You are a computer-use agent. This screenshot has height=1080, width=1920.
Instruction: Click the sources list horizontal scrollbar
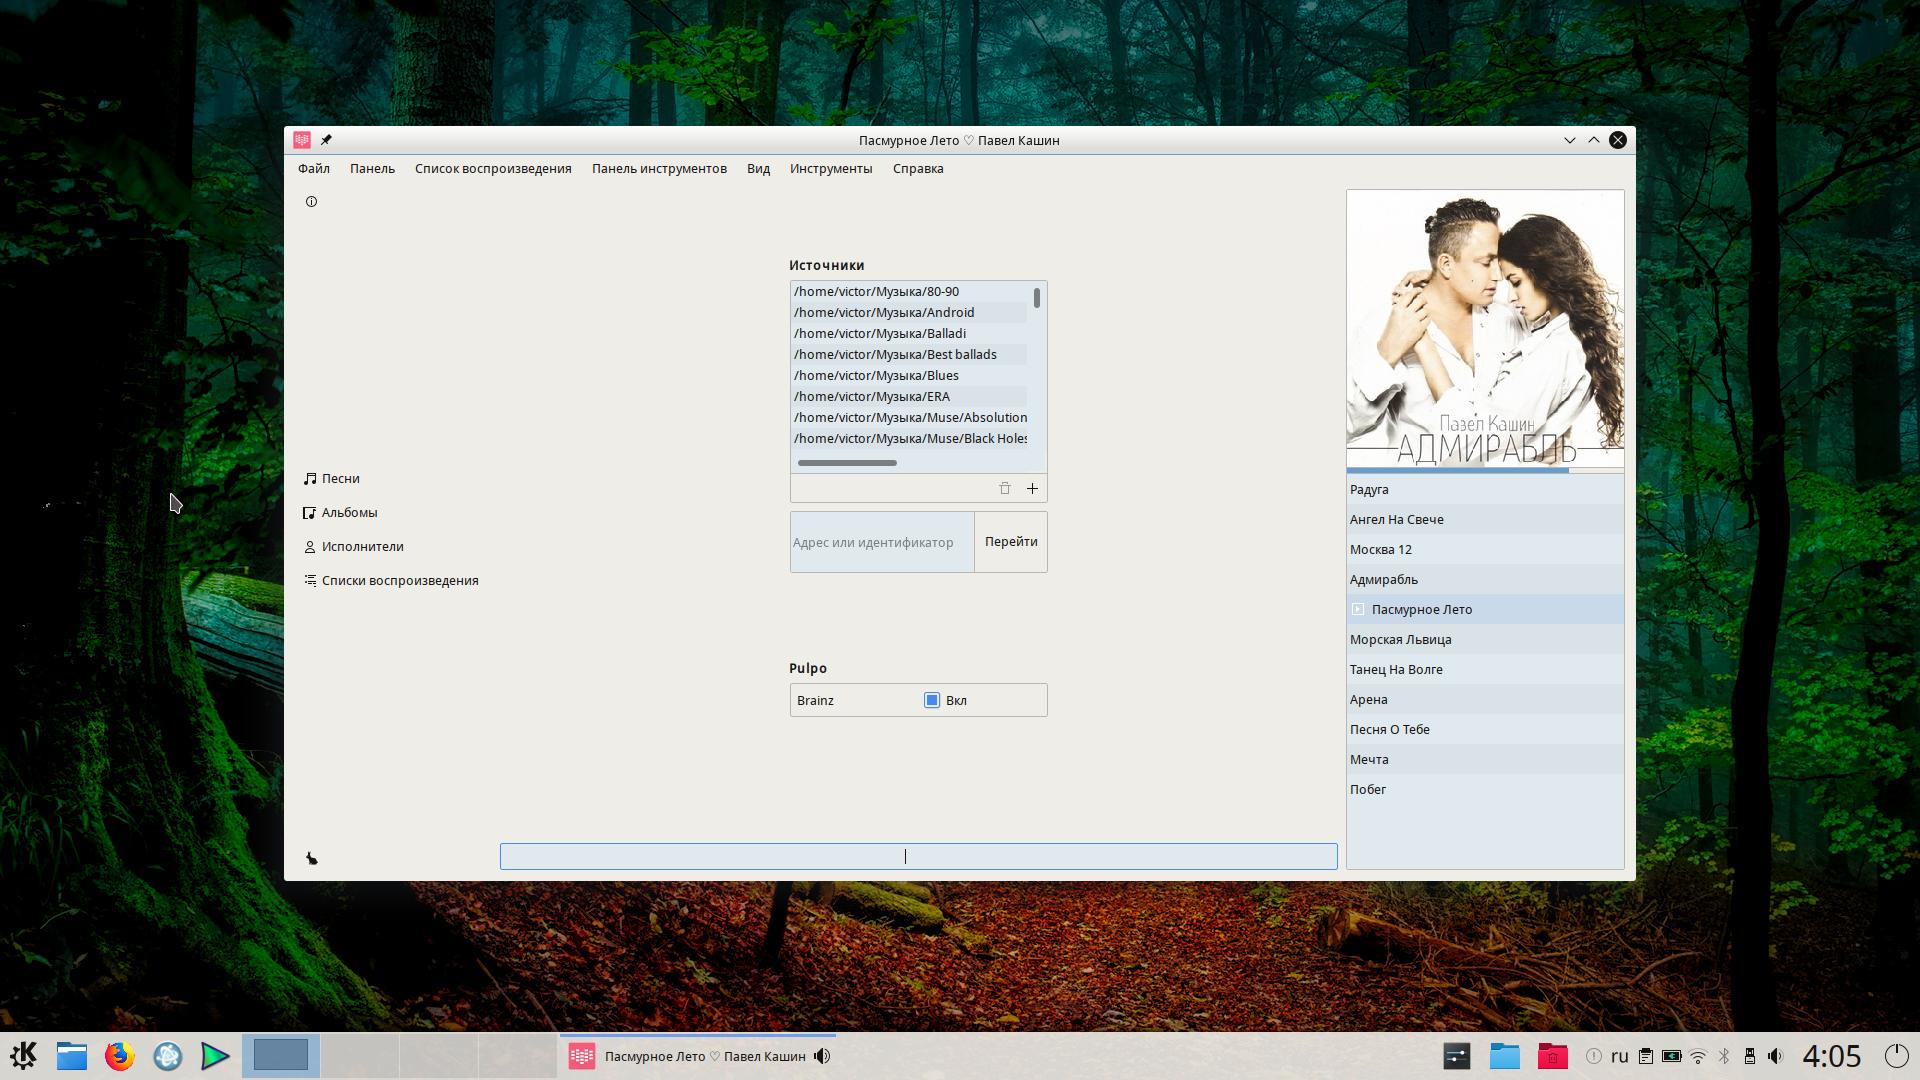(x=847, y=463)
